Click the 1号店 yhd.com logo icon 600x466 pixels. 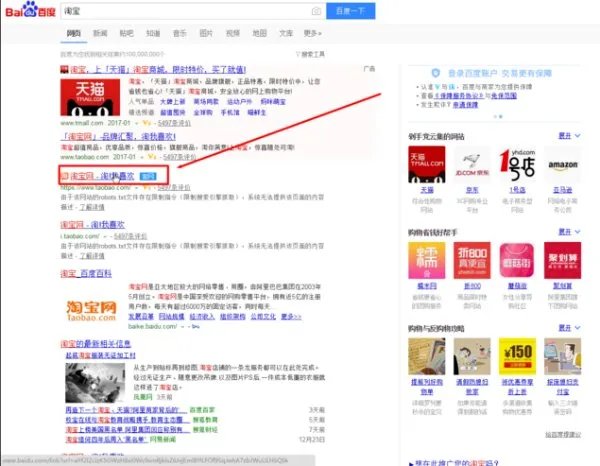tap(517, 165)
